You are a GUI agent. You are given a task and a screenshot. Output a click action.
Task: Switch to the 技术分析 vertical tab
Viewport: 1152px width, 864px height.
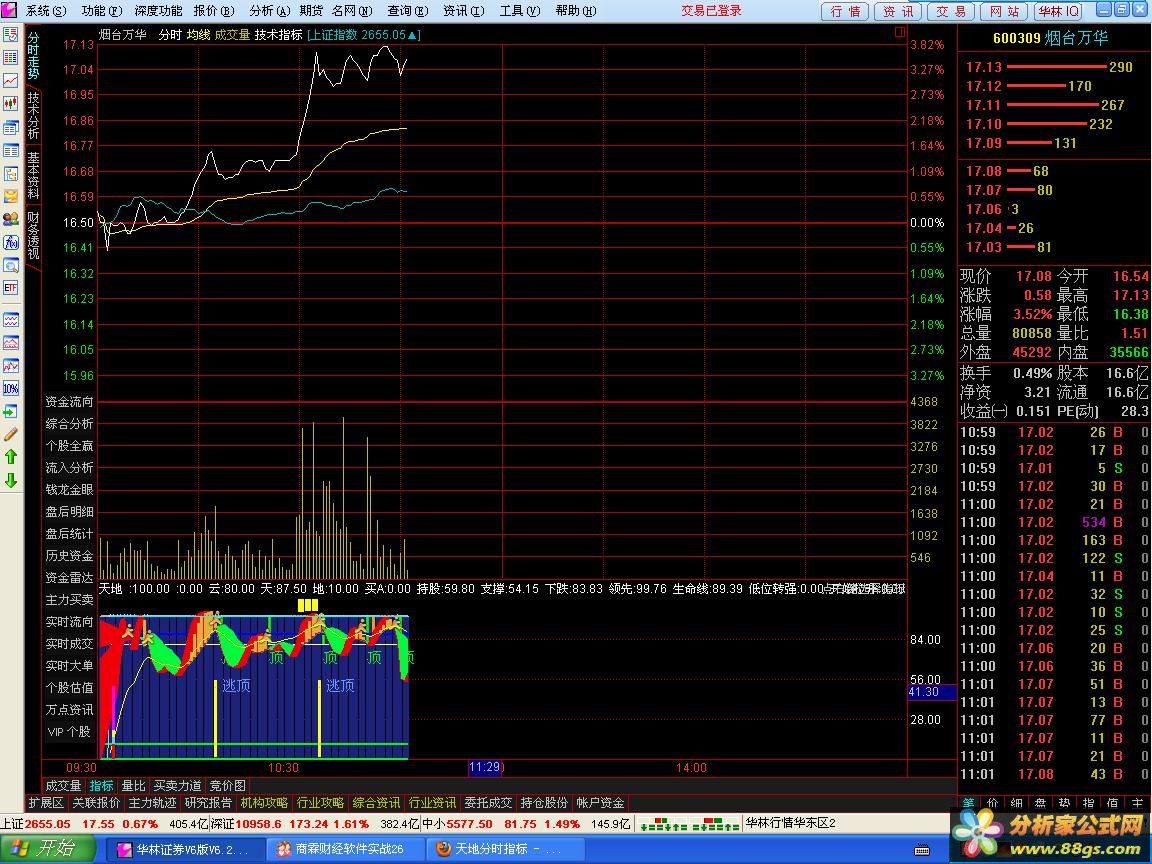tap(34, 115)
